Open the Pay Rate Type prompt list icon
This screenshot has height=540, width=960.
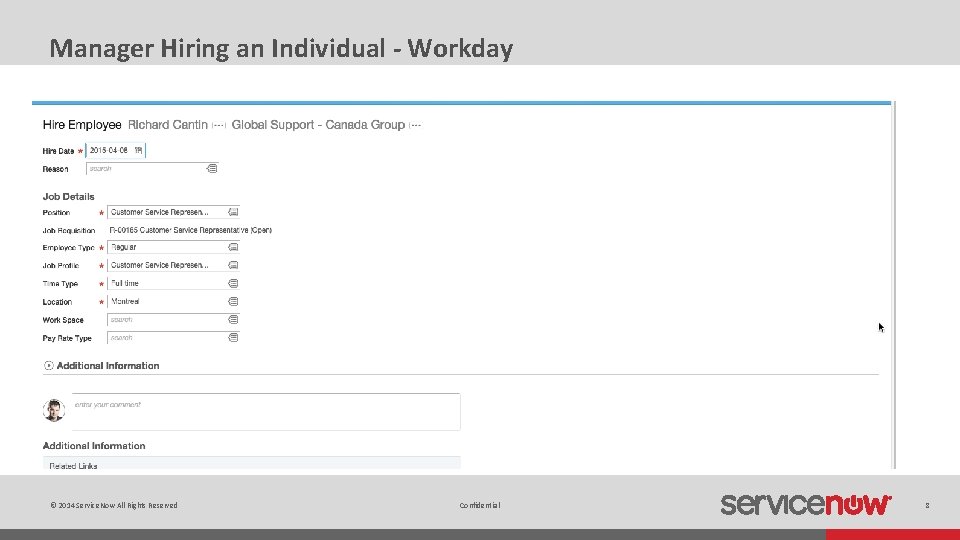(x=233, y=337)
